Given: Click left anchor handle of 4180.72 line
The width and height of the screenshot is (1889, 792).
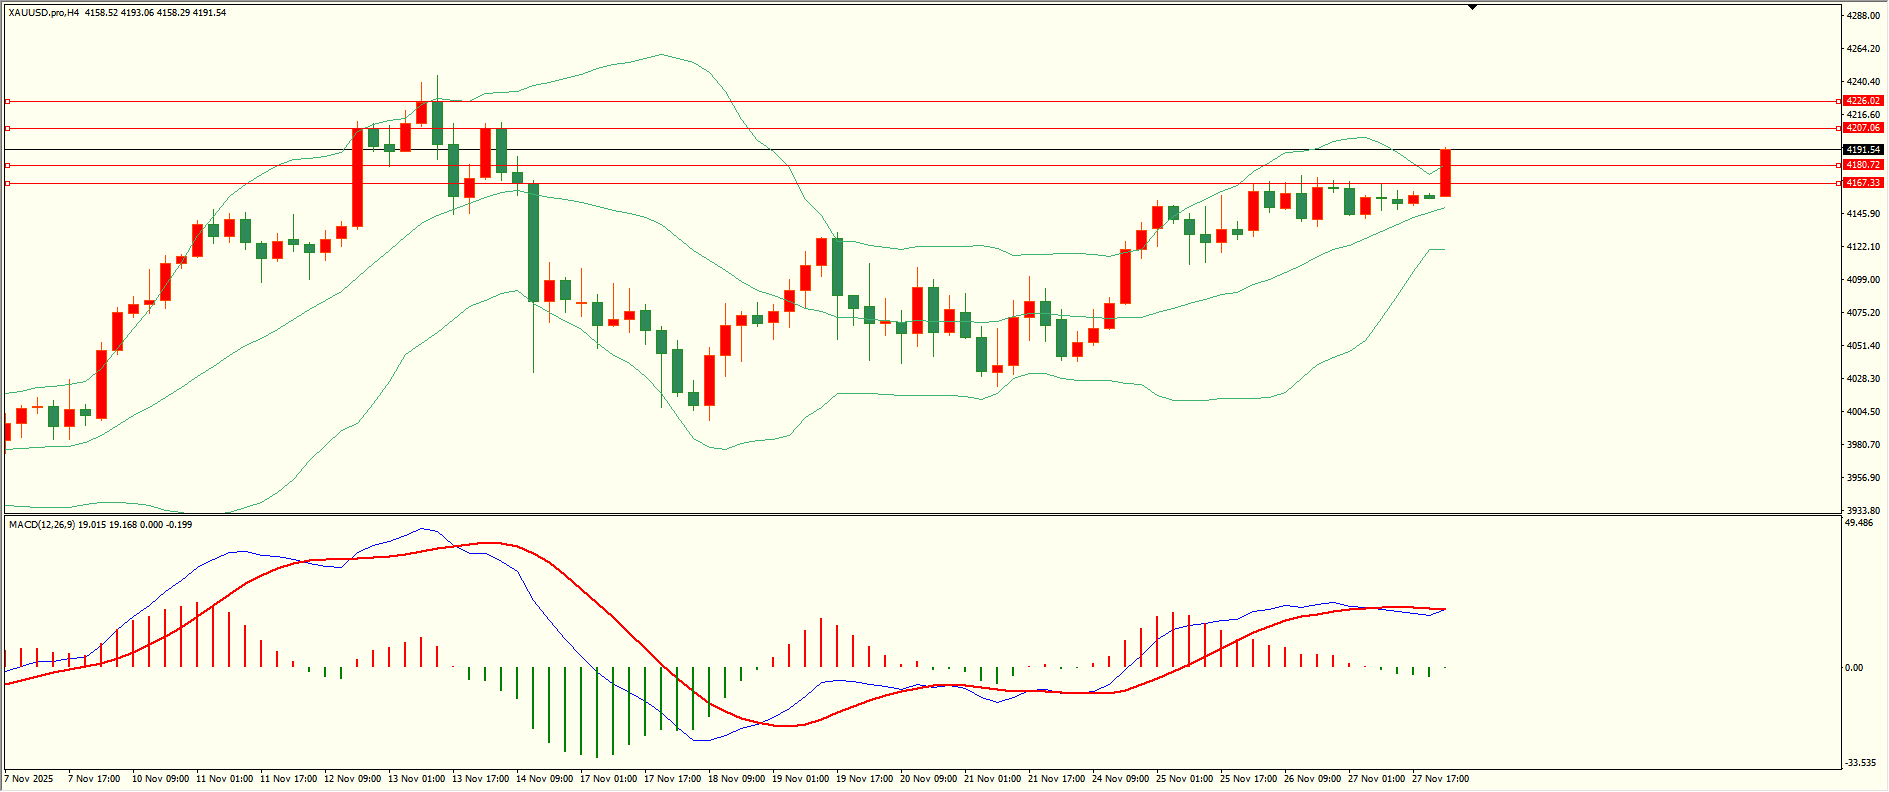Looking at the screenshot, I should pyautogui.click(x=8, y=165).
